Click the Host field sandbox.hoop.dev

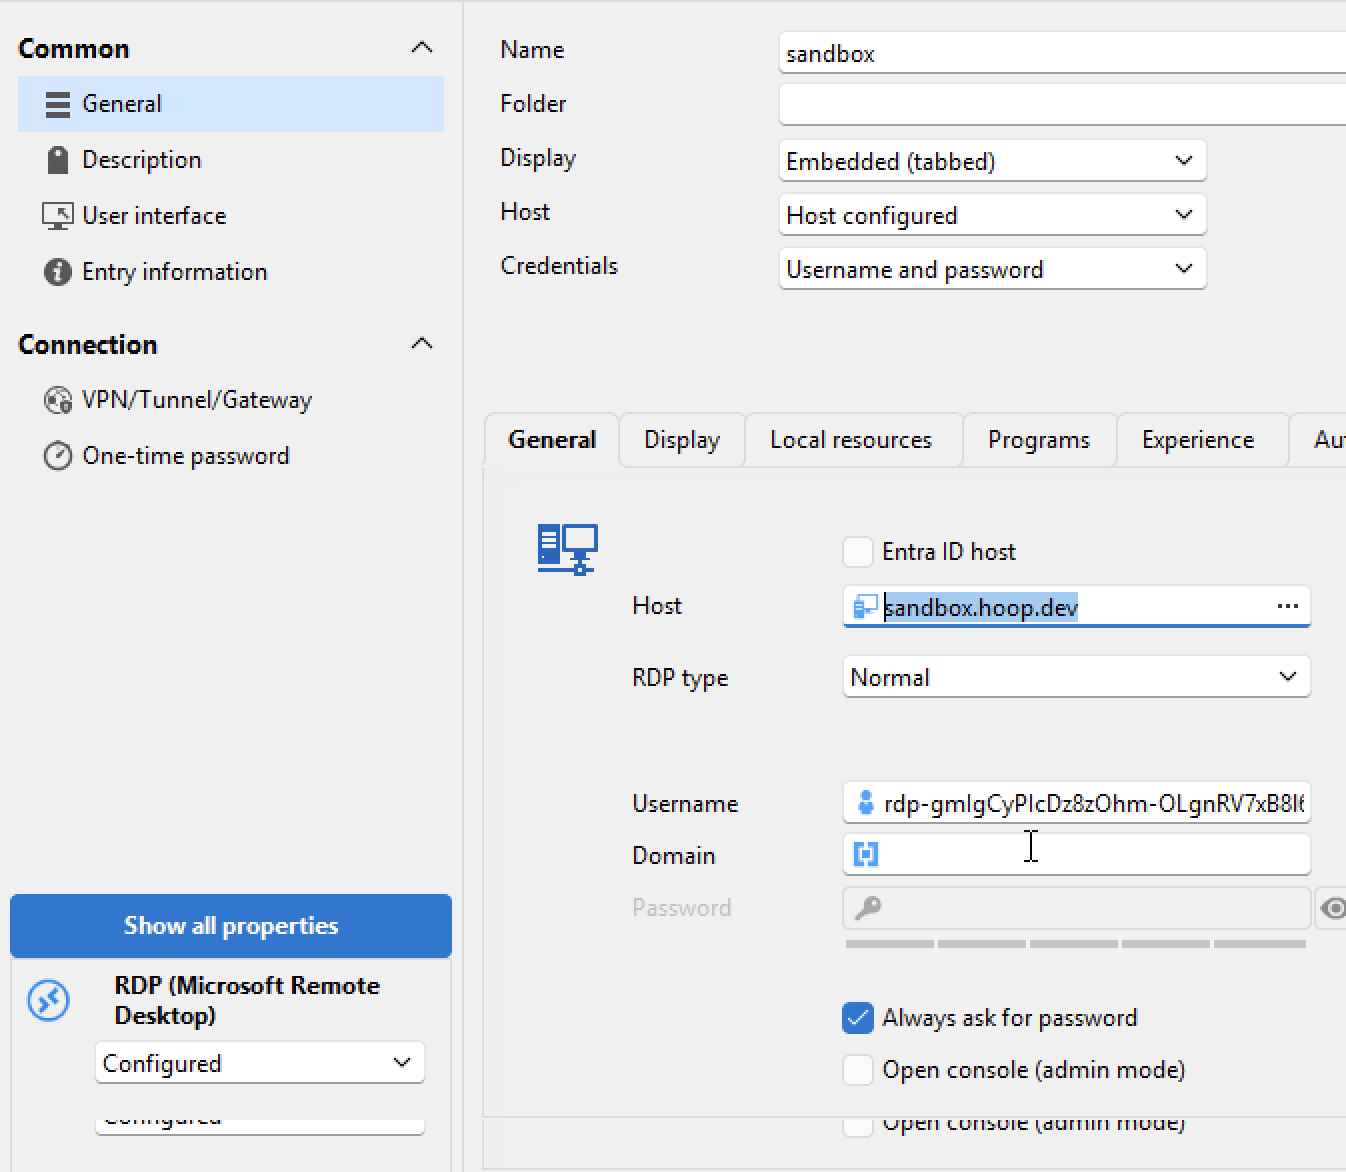[1076, 607]
